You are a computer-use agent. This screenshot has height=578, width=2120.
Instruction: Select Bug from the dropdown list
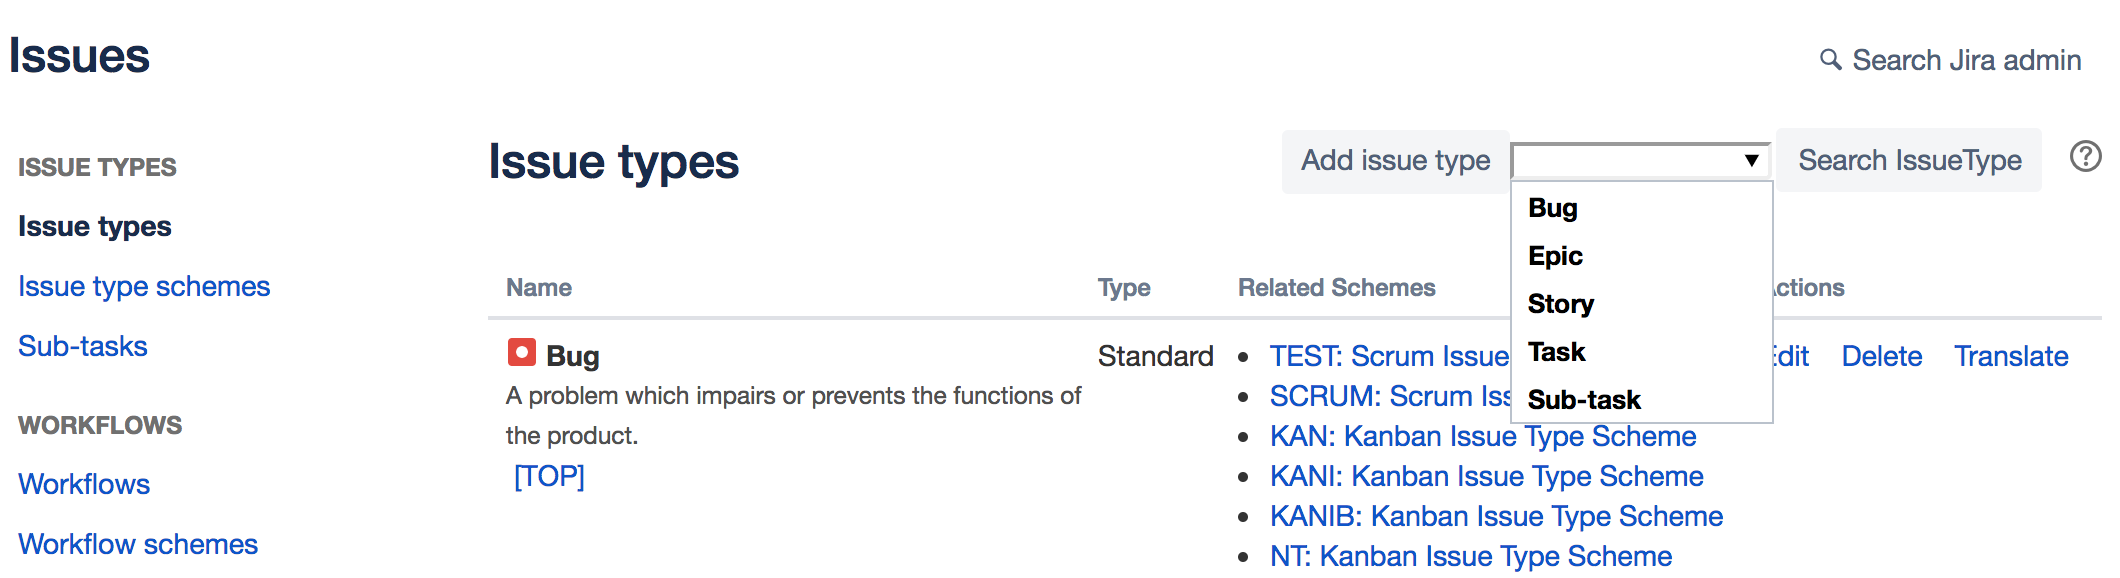coord(1553,208)
